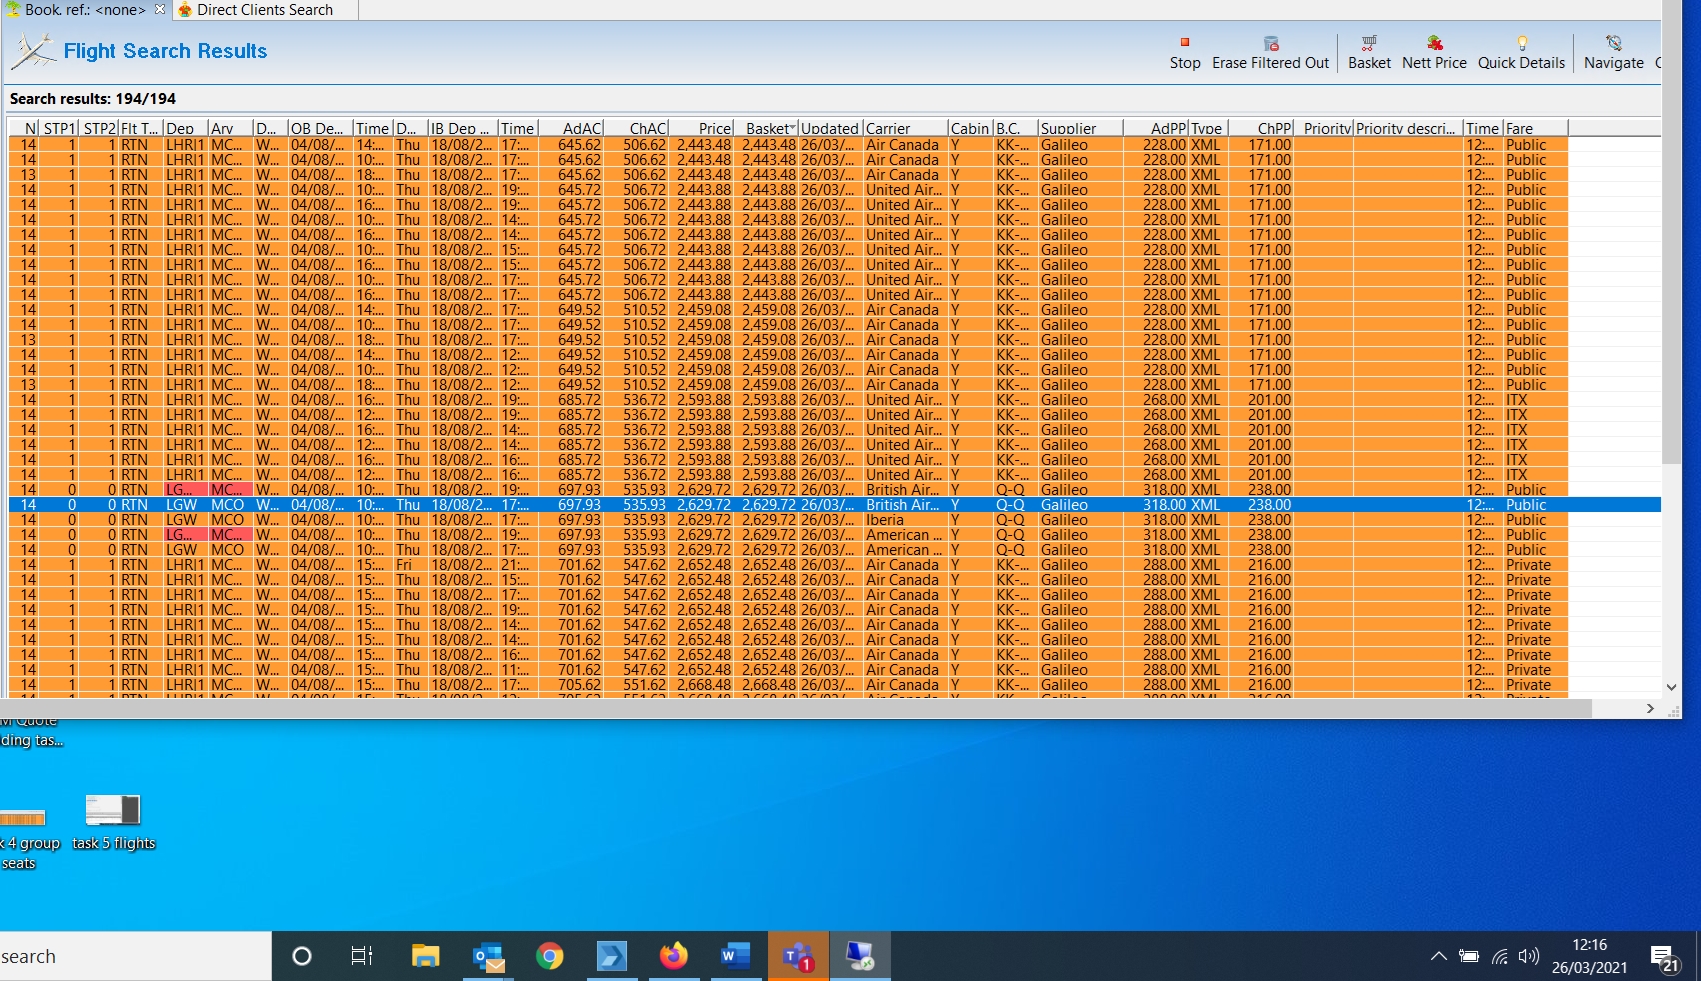Screen dimensions: 1701x981
Task: Select the Iberia flight row
Action: (x=835, y=520)
